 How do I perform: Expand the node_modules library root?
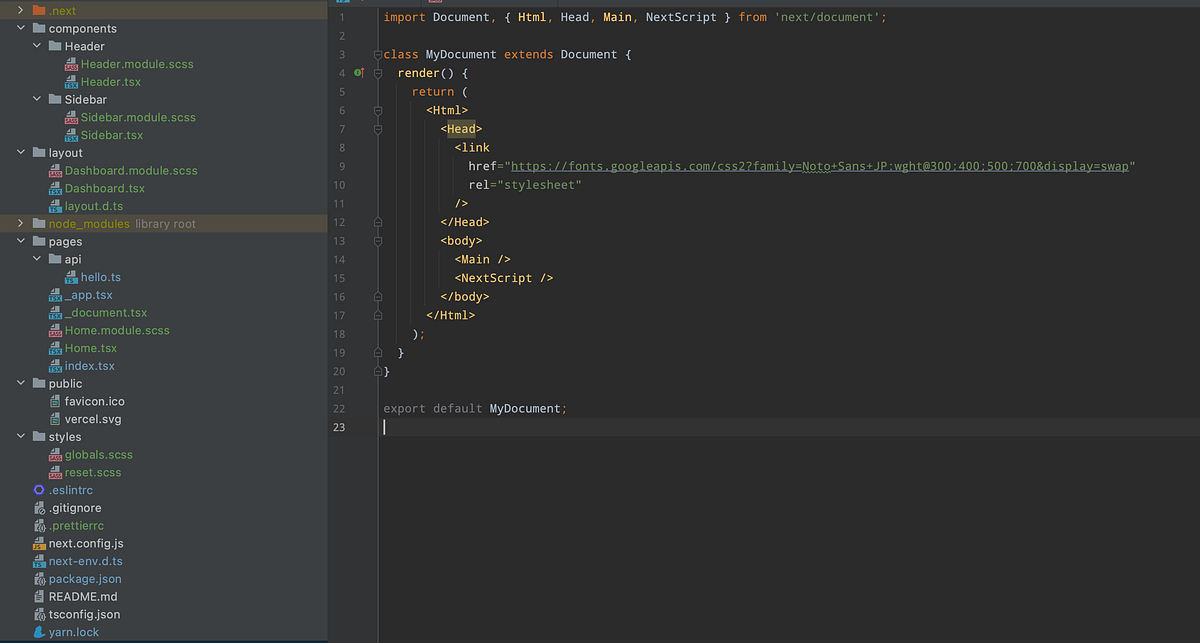20,223
